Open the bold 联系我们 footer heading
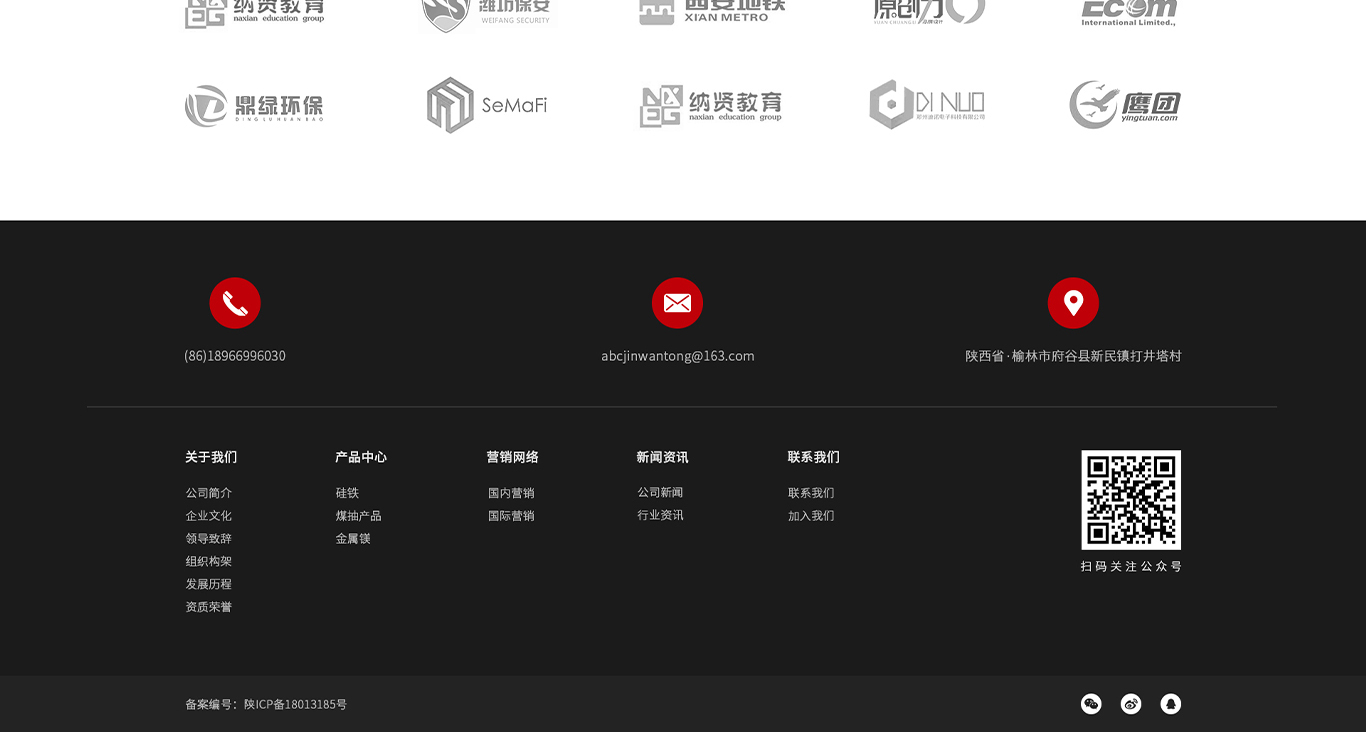 pyautogui.click(x=814, y=457)
